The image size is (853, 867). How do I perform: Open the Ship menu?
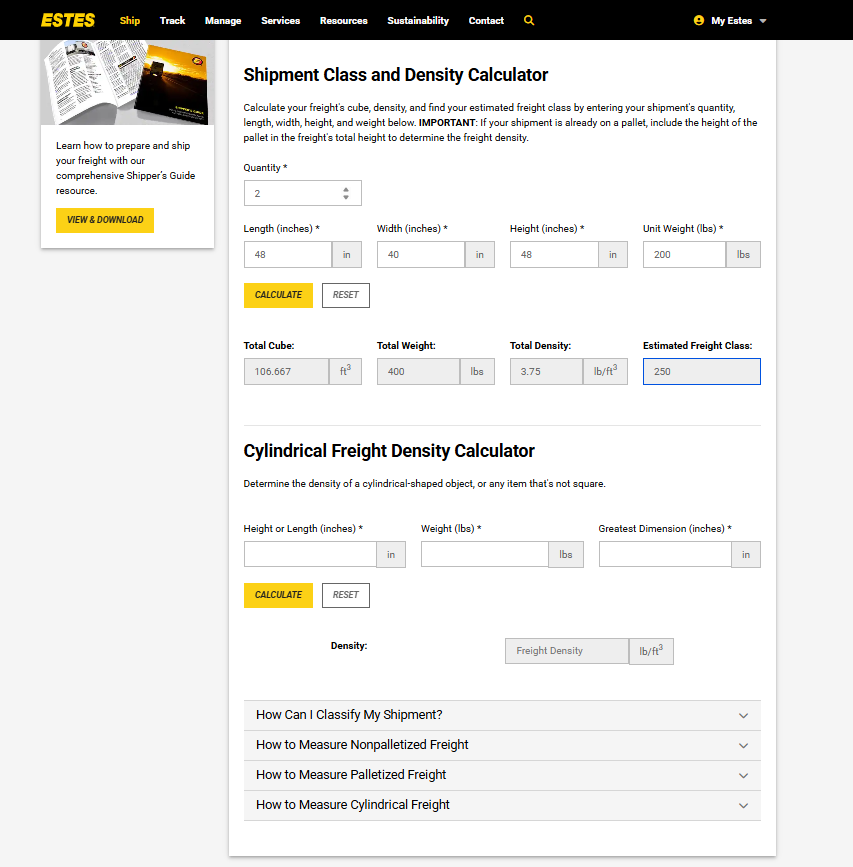(130, 20)
